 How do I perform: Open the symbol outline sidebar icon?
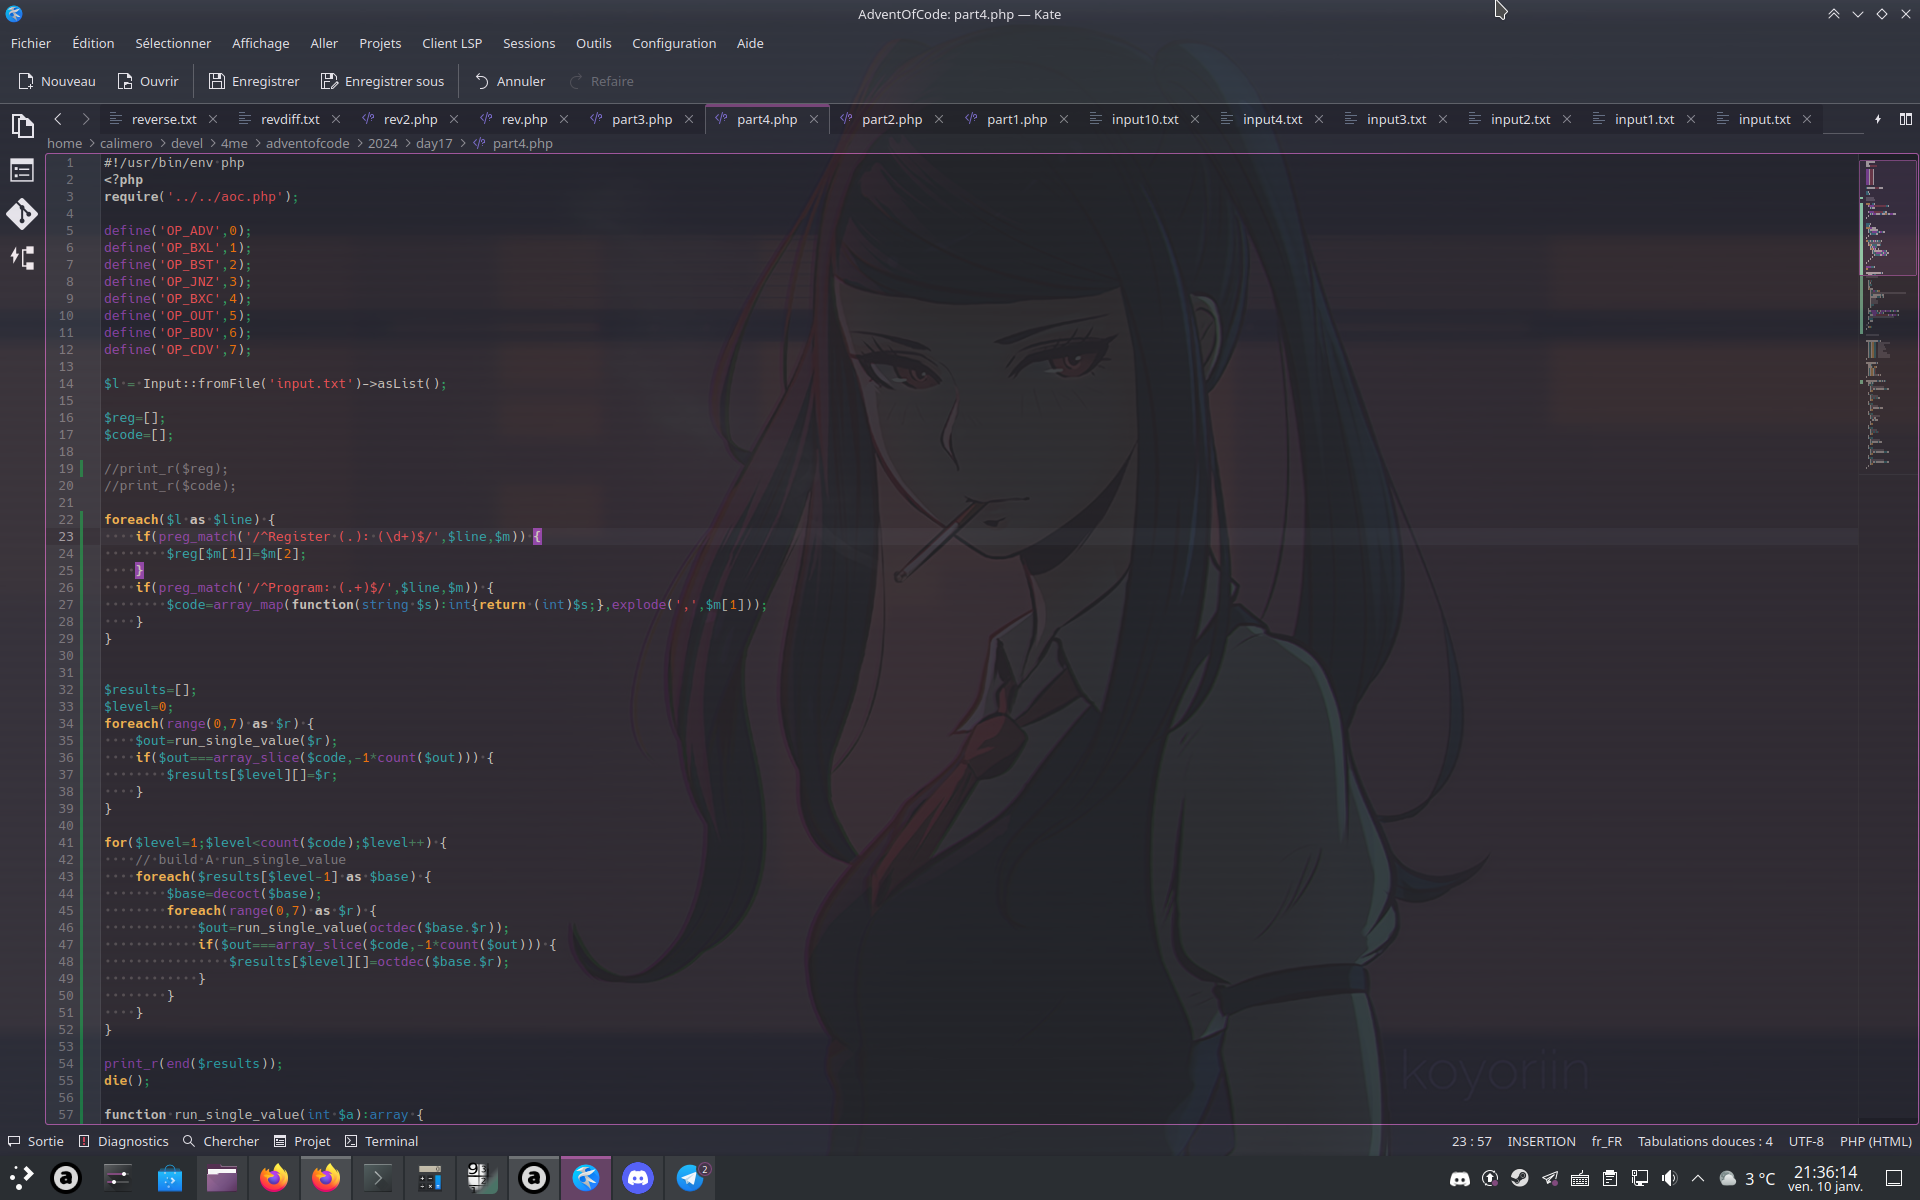[22, 171]
